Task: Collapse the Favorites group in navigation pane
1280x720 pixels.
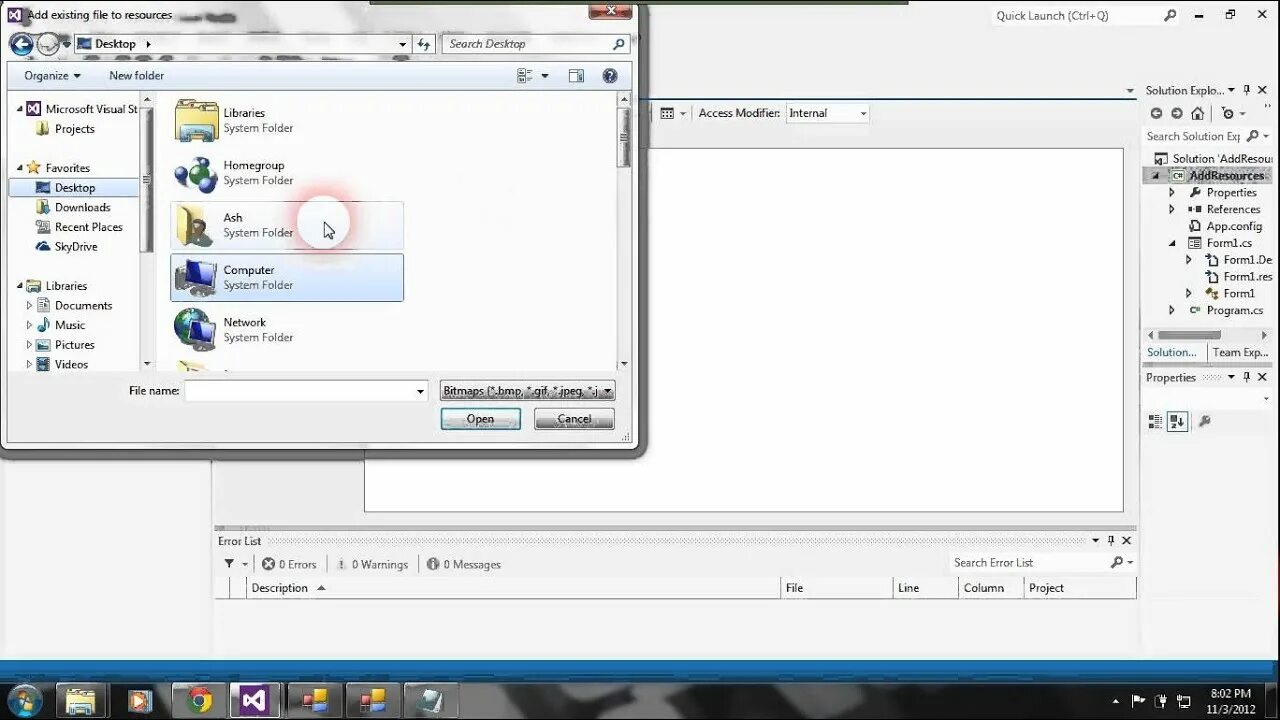Action: click(x=19, y=168)
